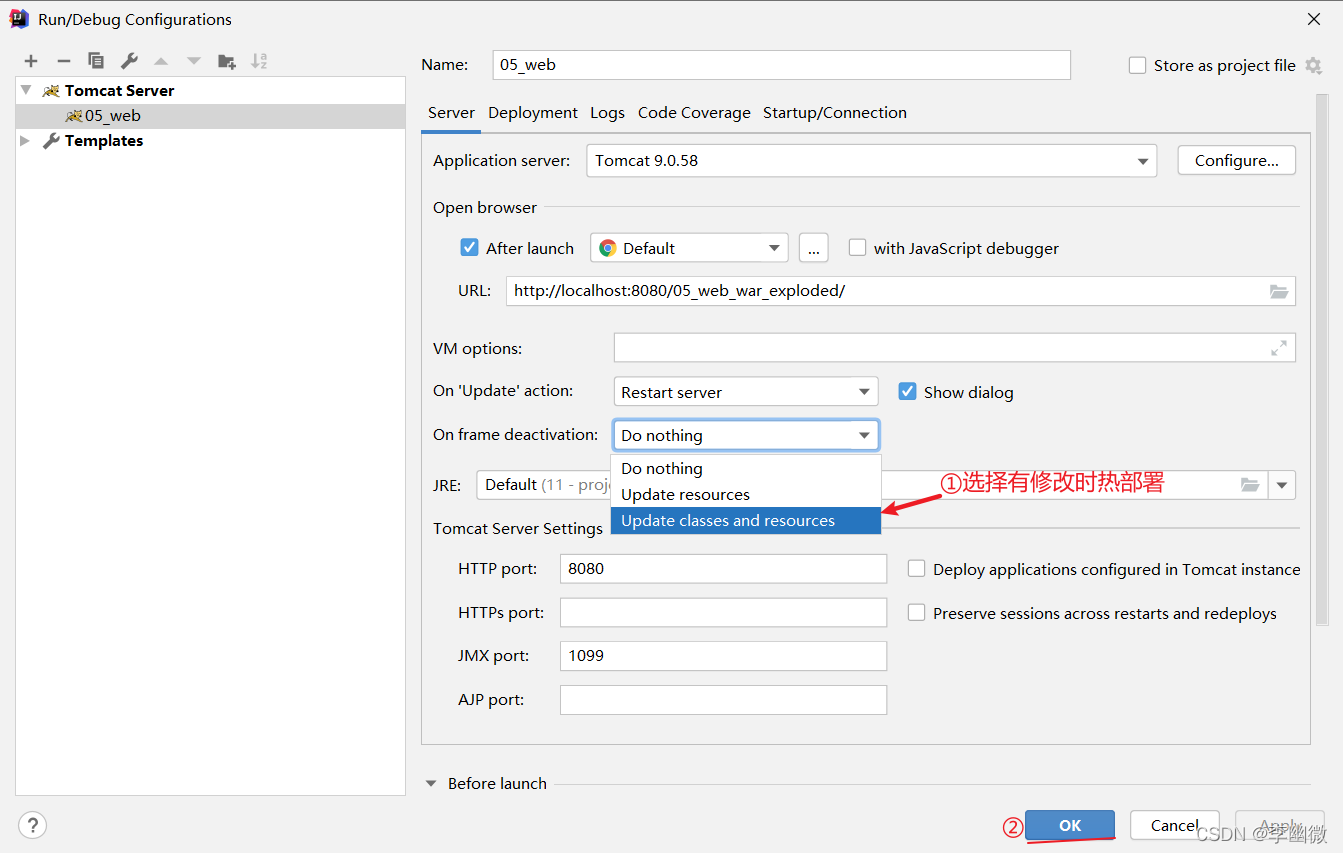
Task: Click HTTPs port field
Action: pos(723,612)
